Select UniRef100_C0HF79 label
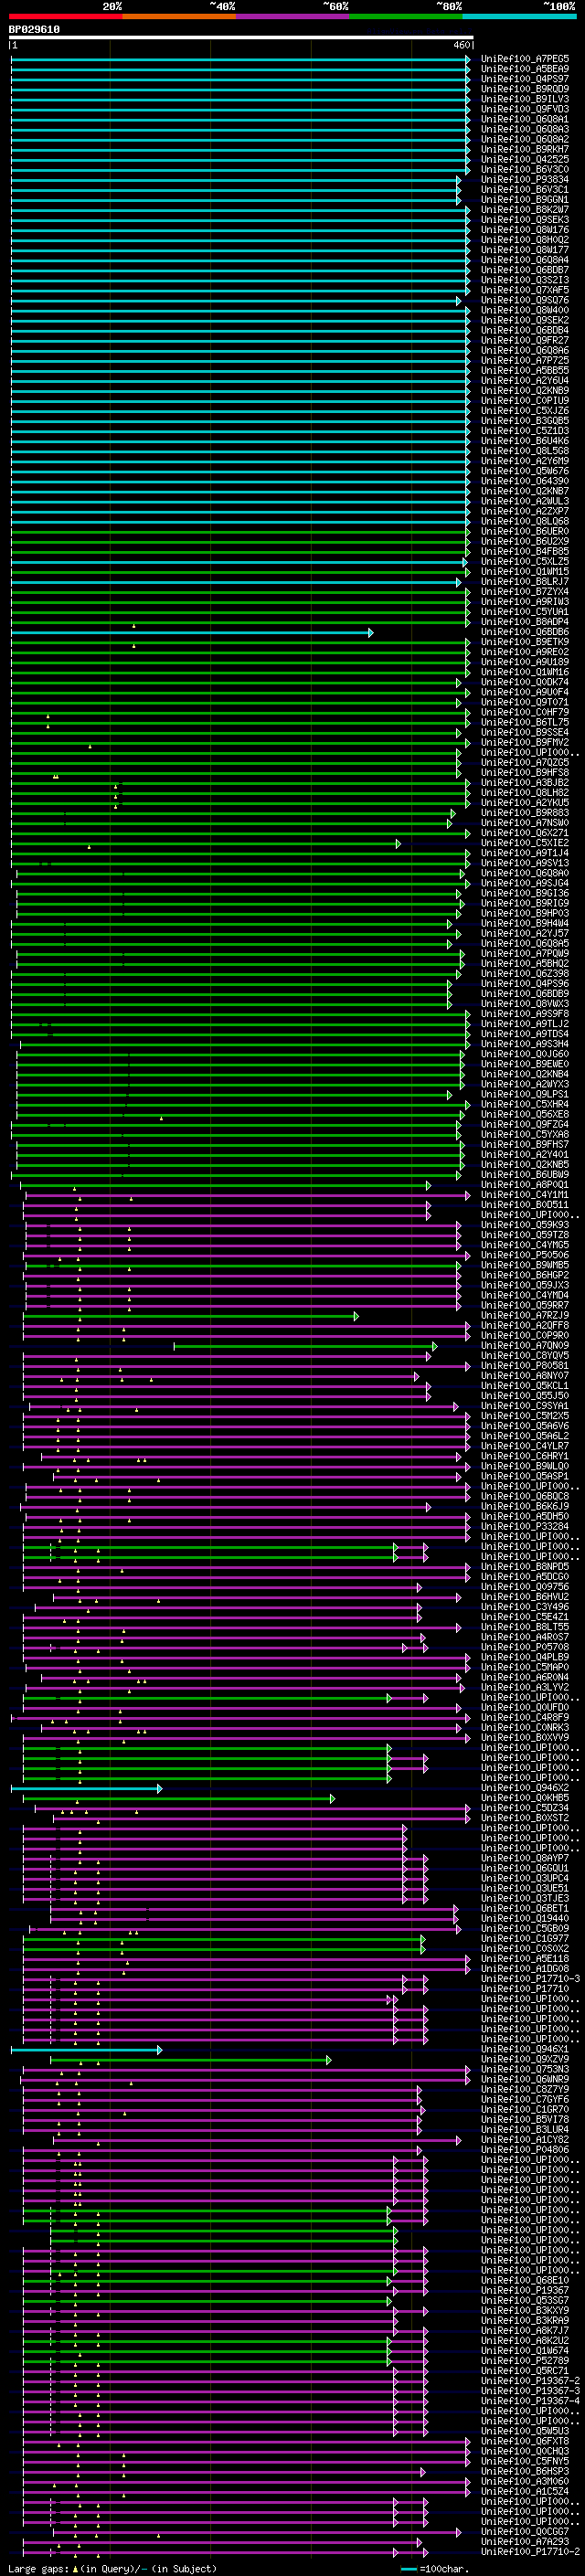The image size is (585, 2576). (x=525, y=713)
